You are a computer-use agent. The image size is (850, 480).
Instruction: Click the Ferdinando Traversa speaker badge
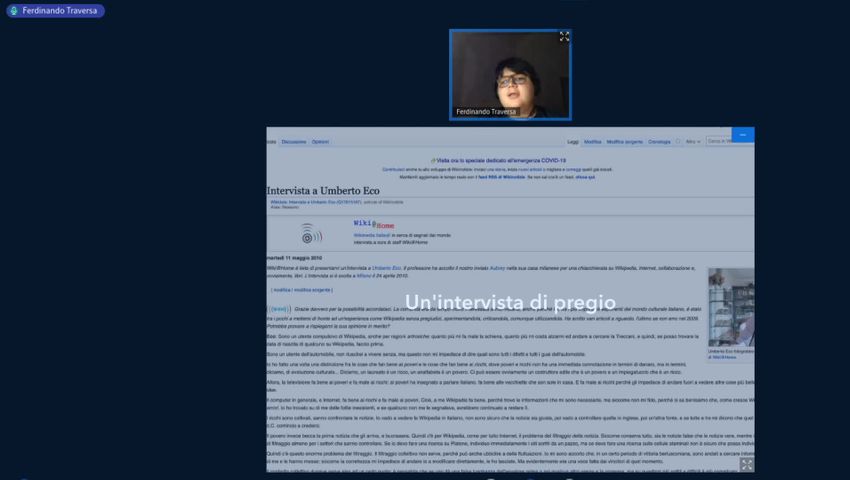click(55, 11)
